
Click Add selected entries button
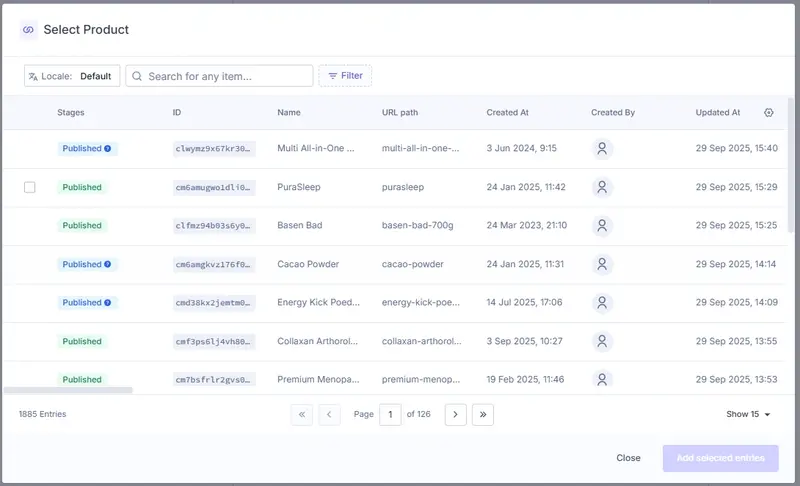point(720,458)
